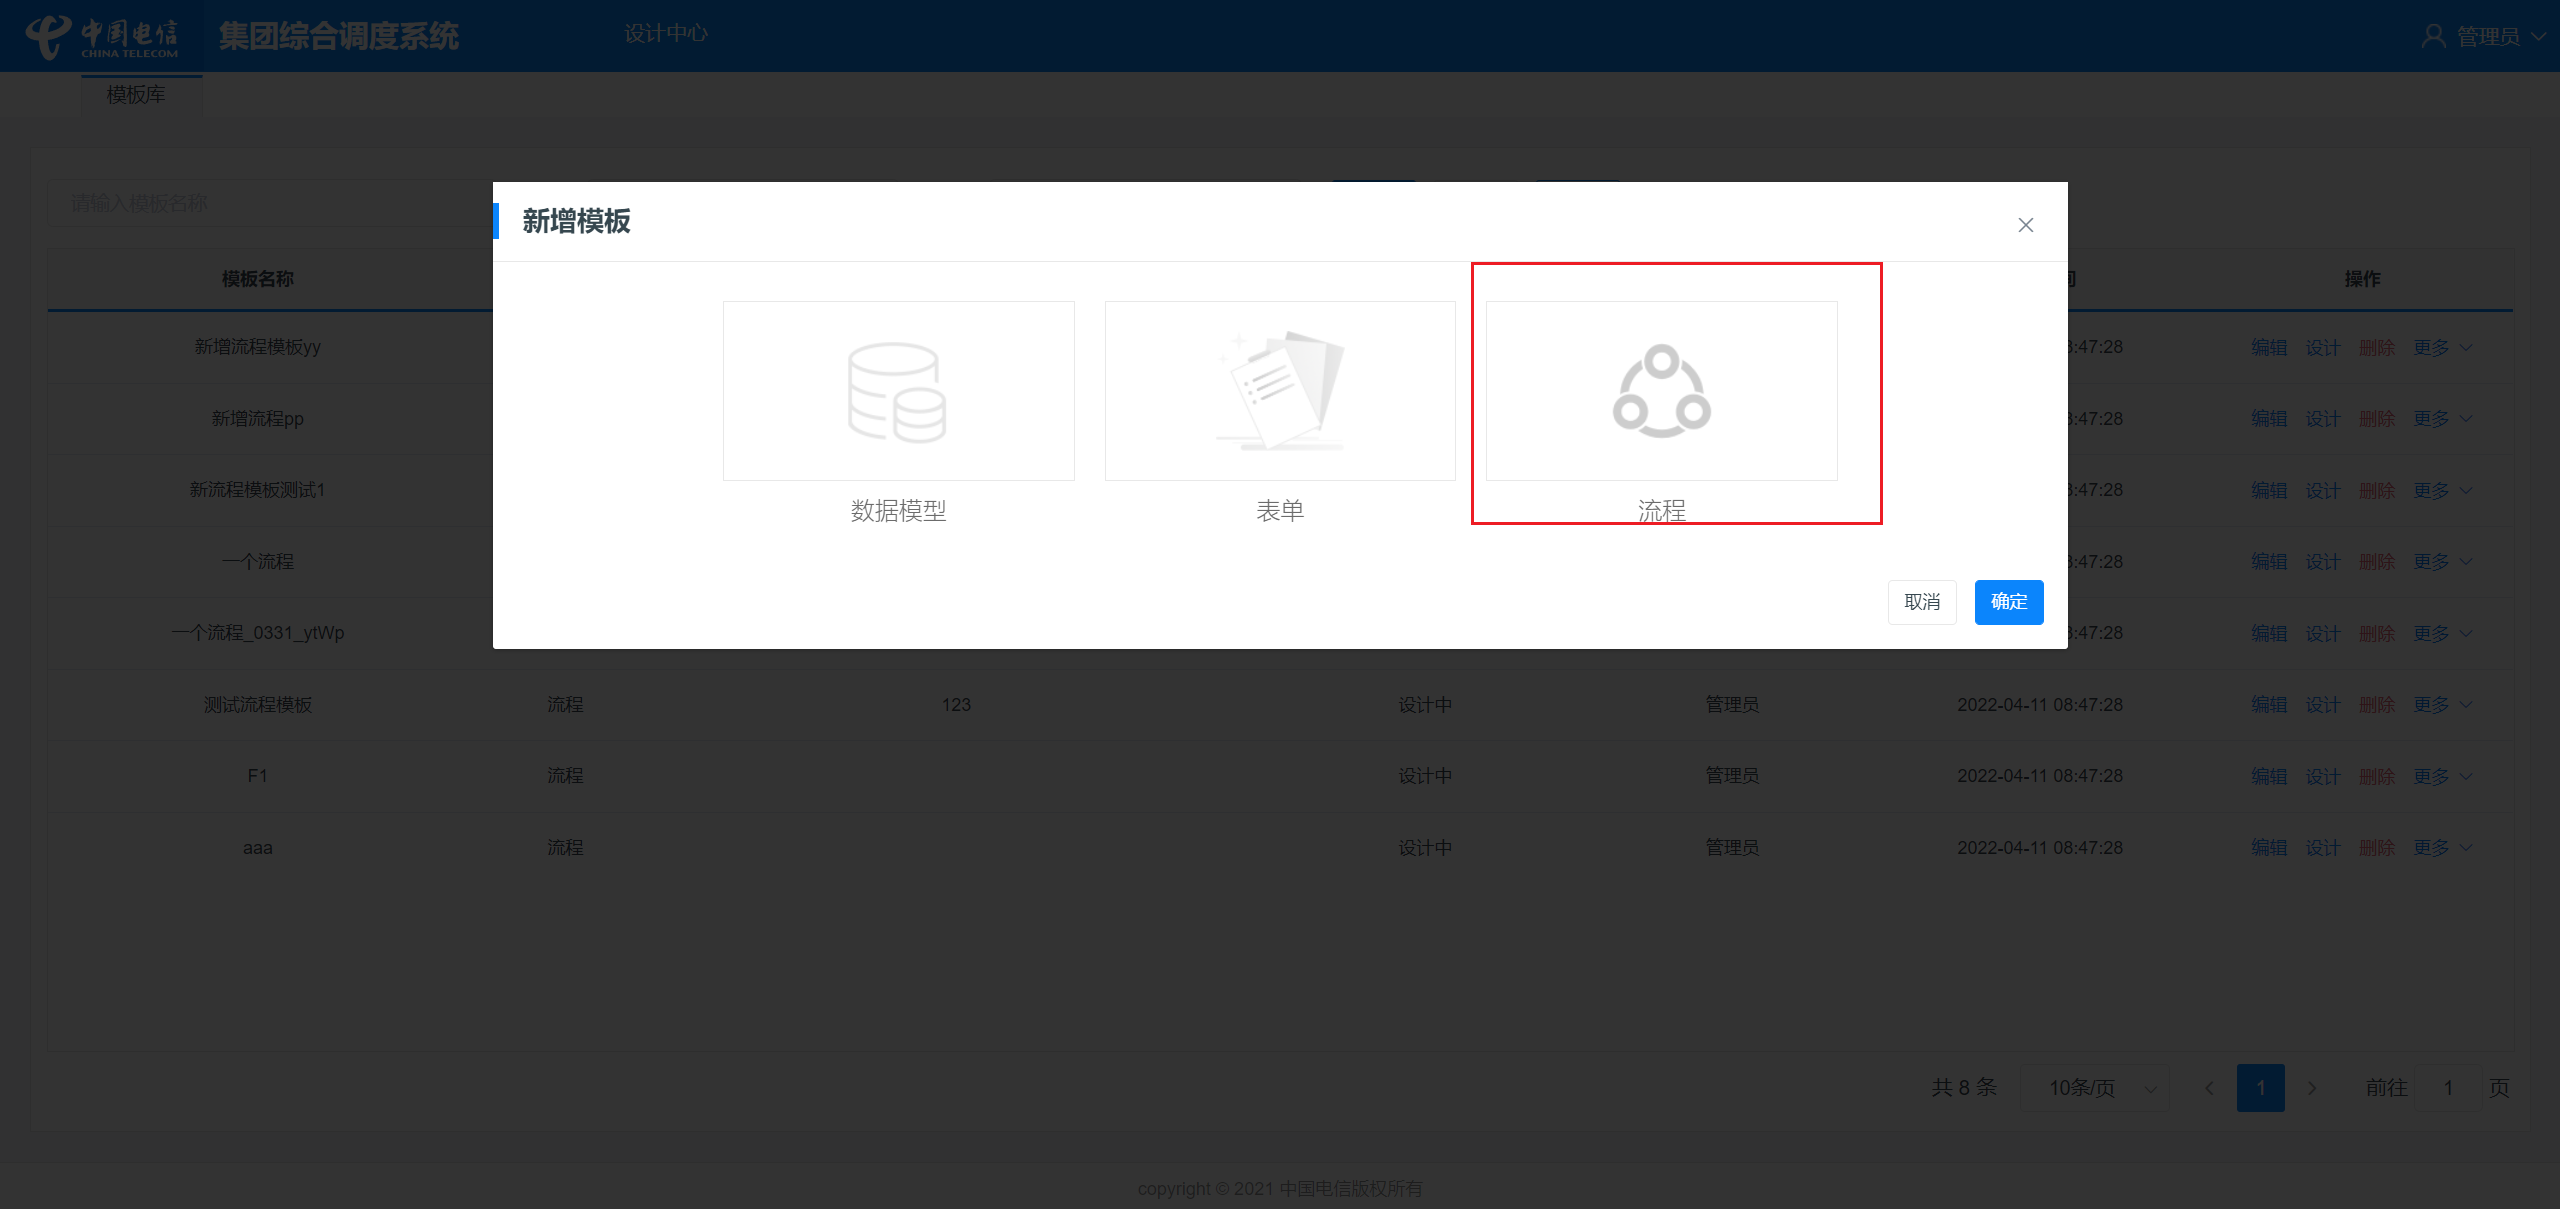Click the China Telecom logo

pos(102,37)
